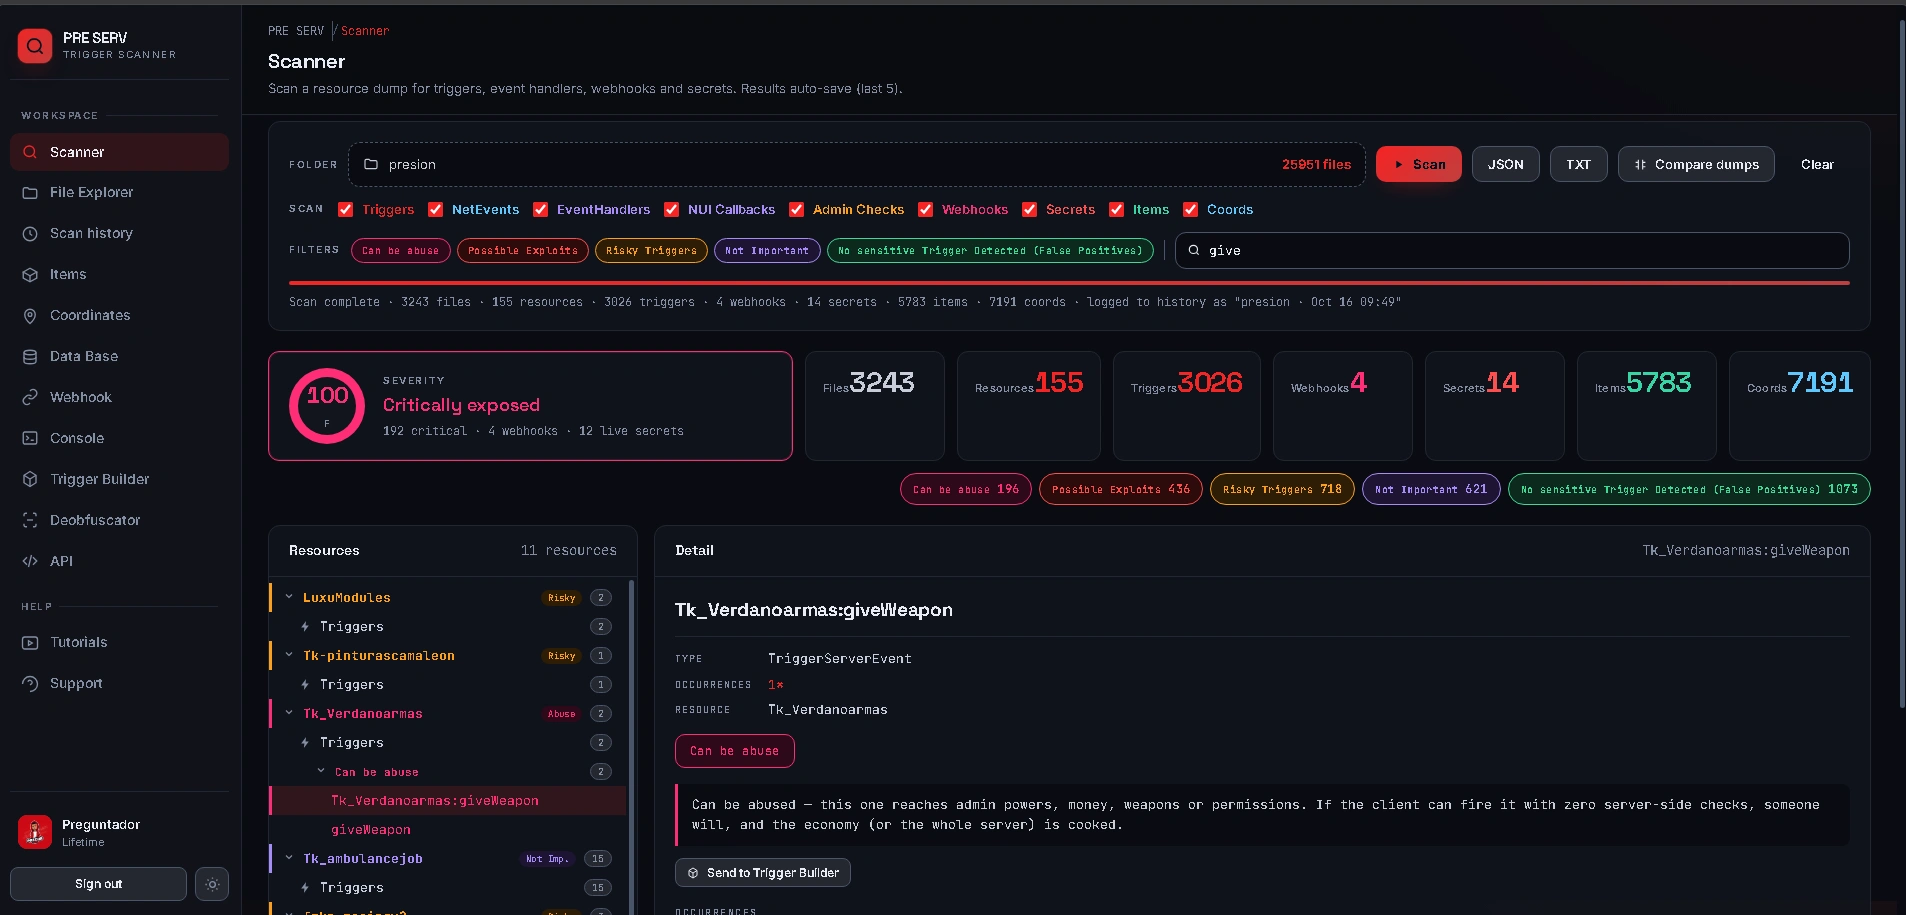Open Scan history clock icon

point(30,233)
